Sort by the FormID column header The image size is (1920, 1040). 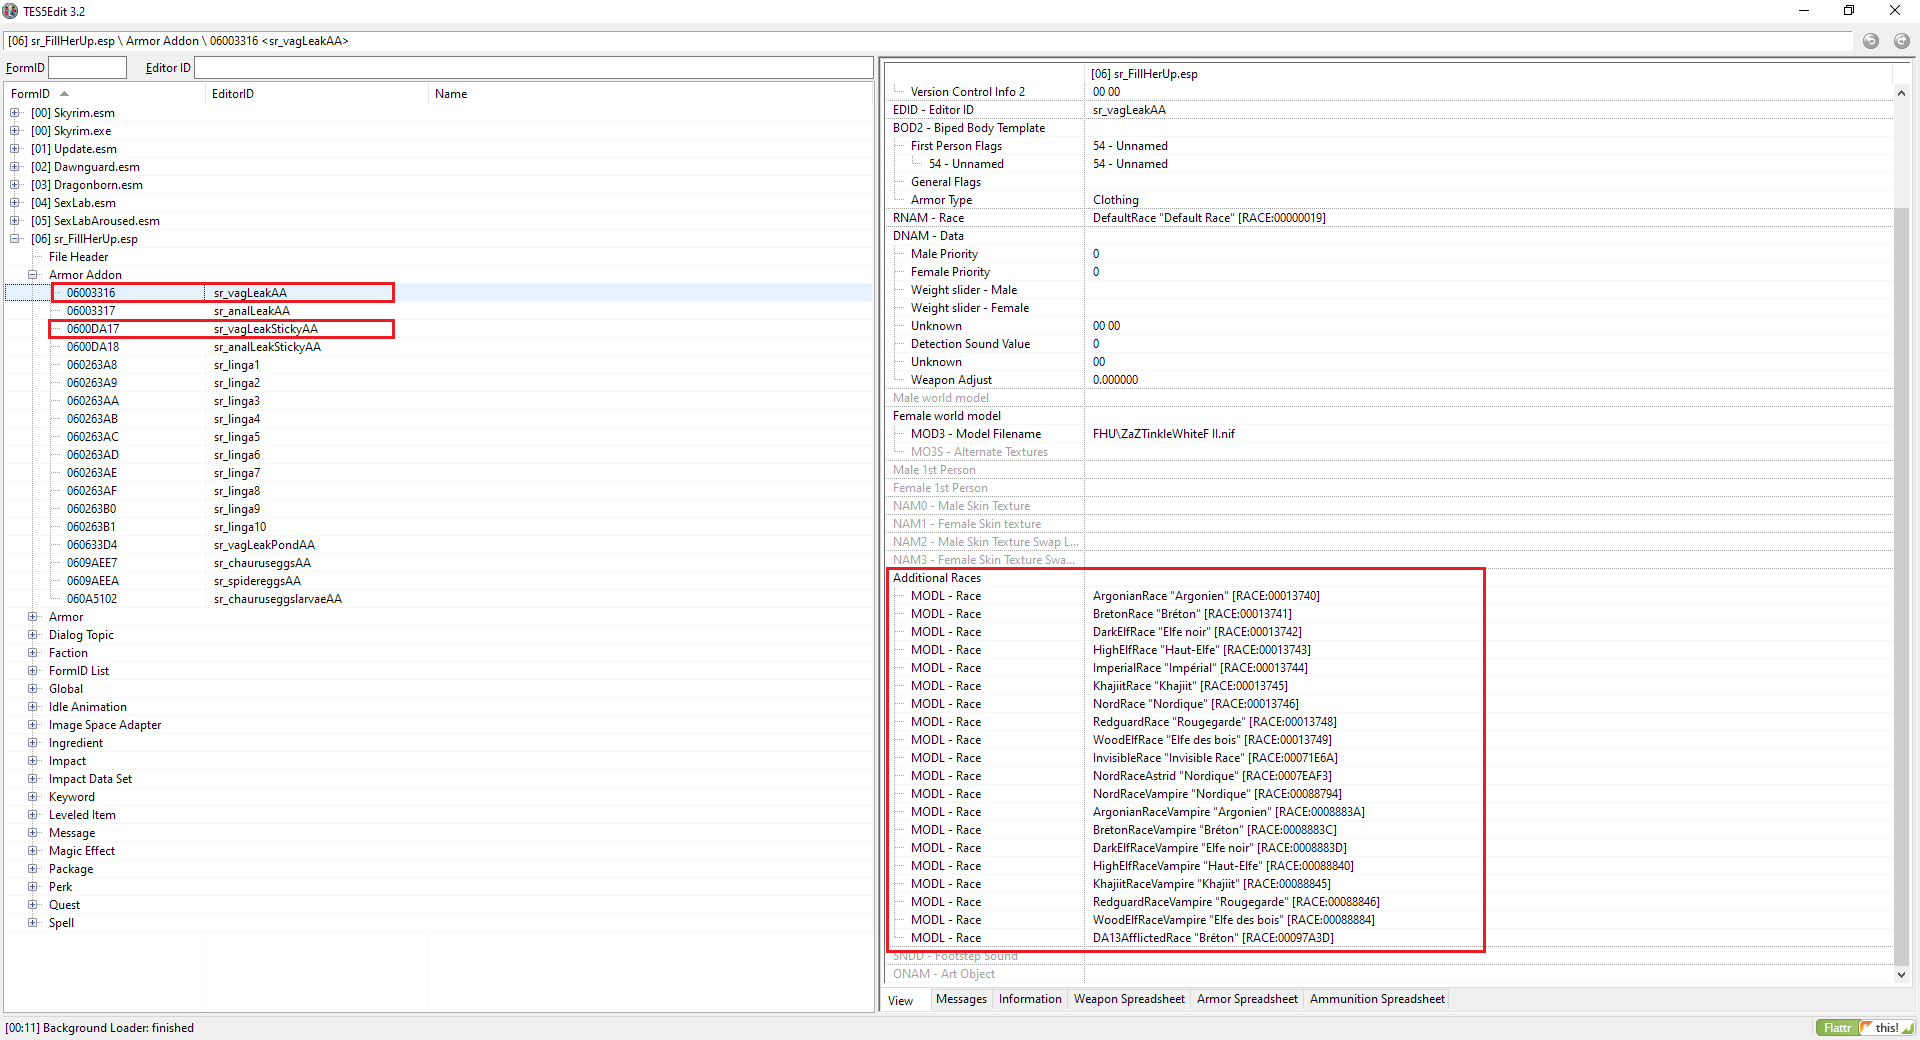pos(105,94)
